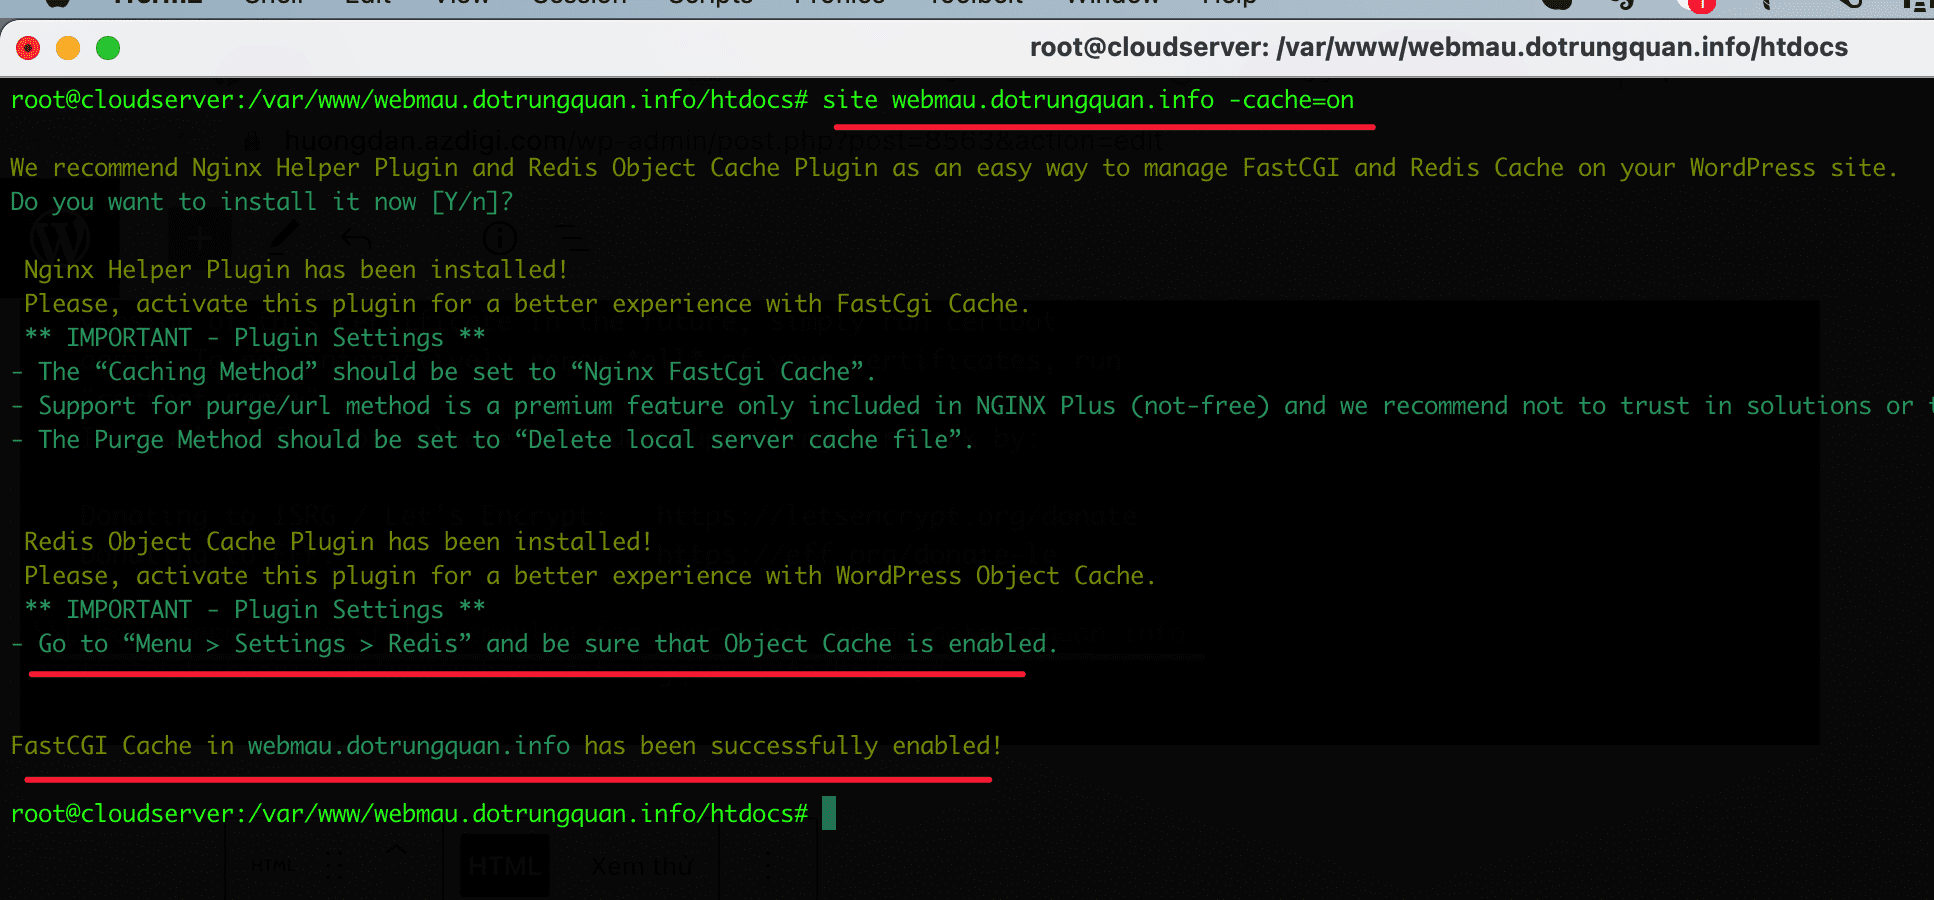Open the iTerm2 application menu
1934x900 pixels.
[157, 3]
